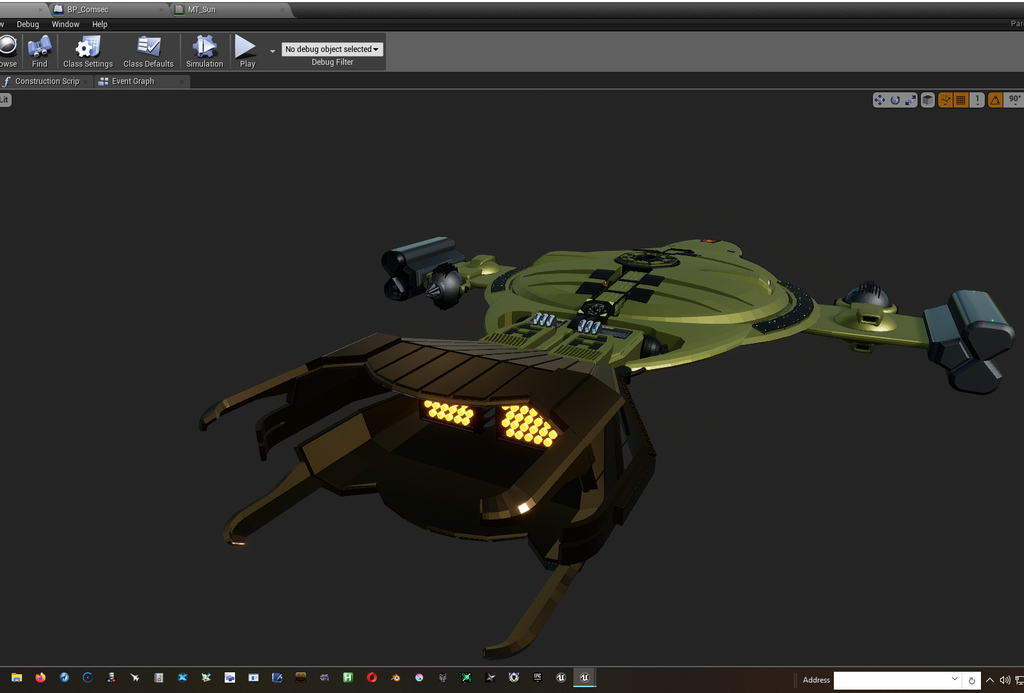This screenshot has width=1024, height=693.
Task: Switch to the MT_Sun tab
Action: [x=230, y=9]
